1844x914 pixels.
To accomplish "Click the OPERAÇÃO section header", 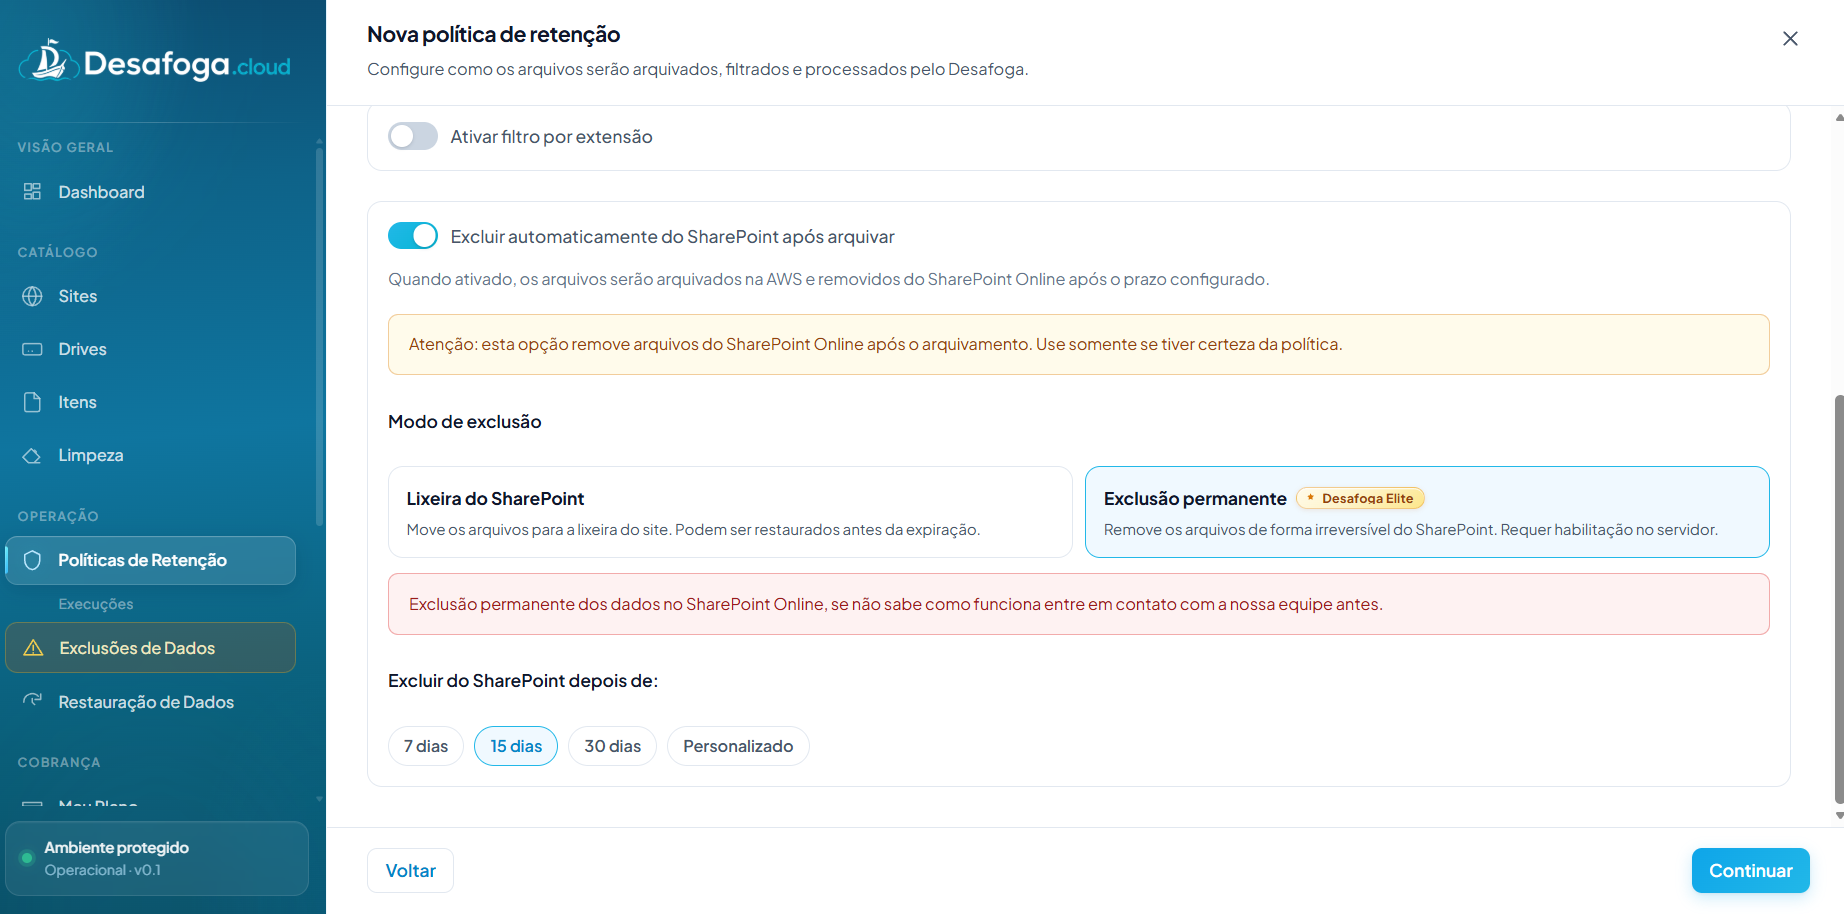I will click(58, 516).
